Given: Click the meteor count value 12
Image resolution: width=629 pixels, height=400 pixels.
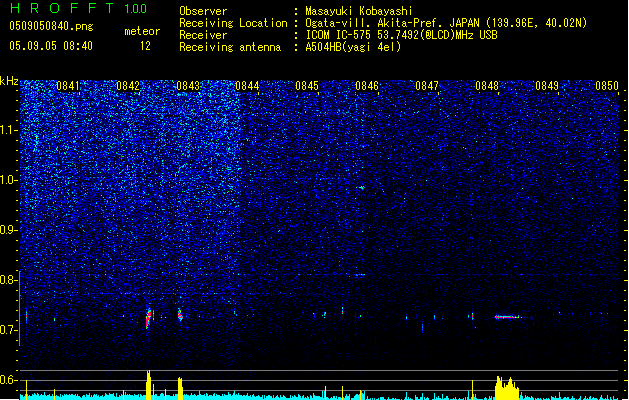Looking at the screenshot, I should point(145,46).
